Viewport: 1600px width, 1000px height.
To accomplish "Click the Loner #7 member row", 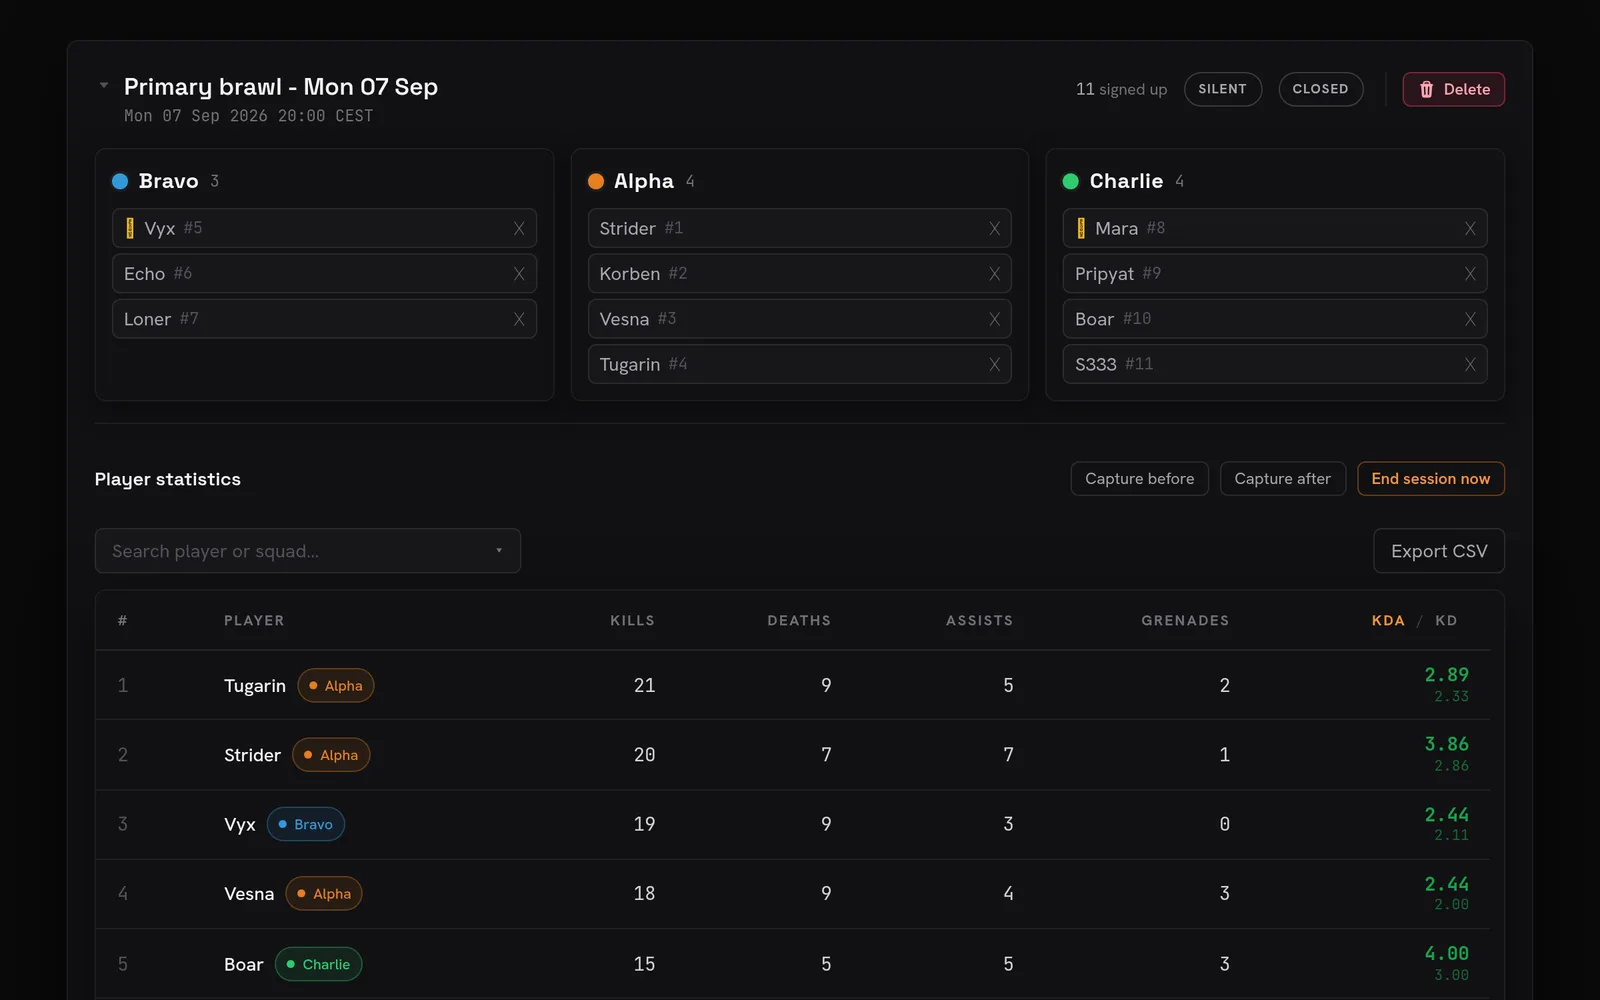I will pos(324,319).
